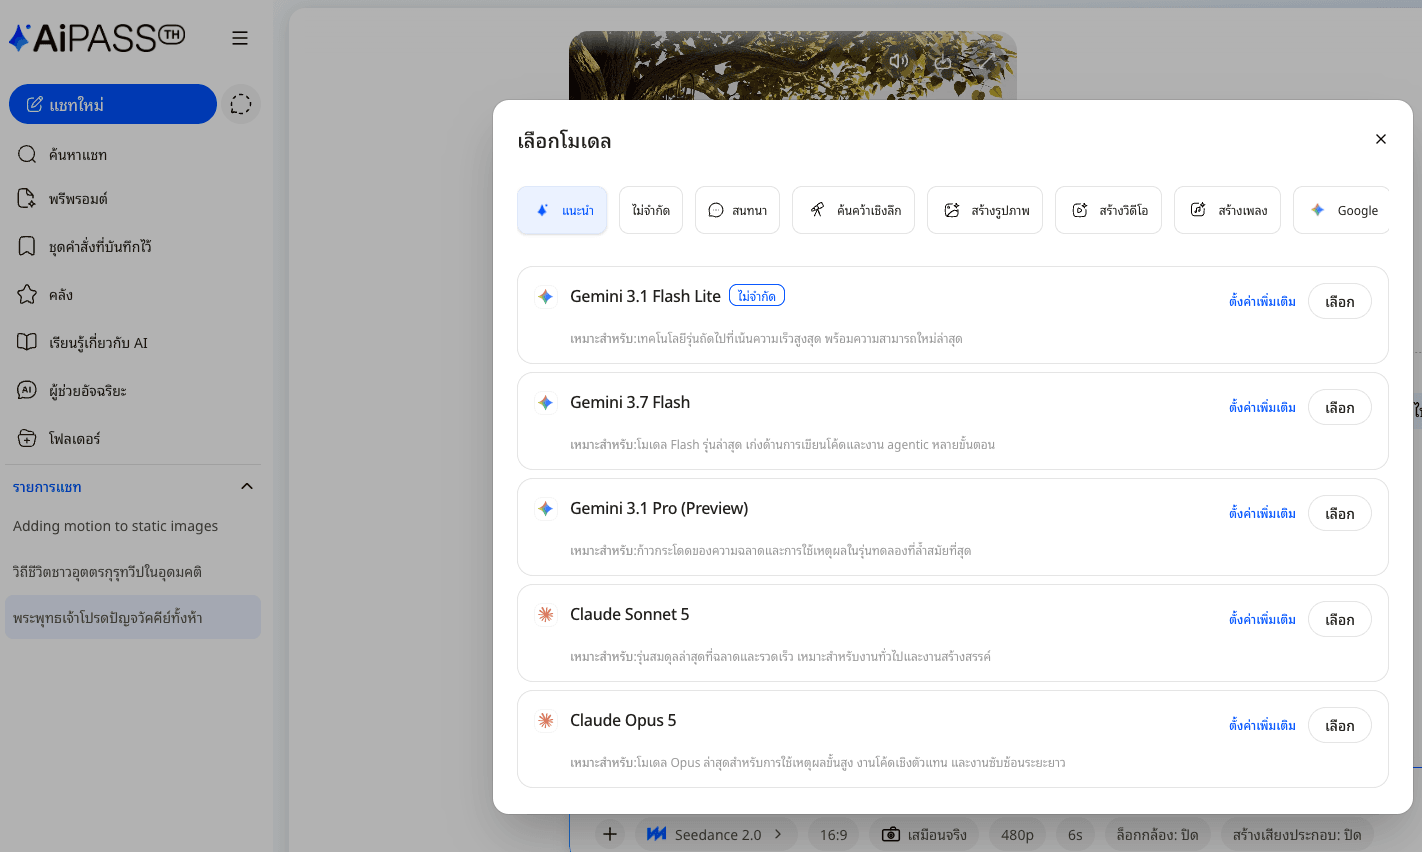The image size is (1422, 852).
Task: Click the Claude Opus 5 model title
Action: click(623, 720)
